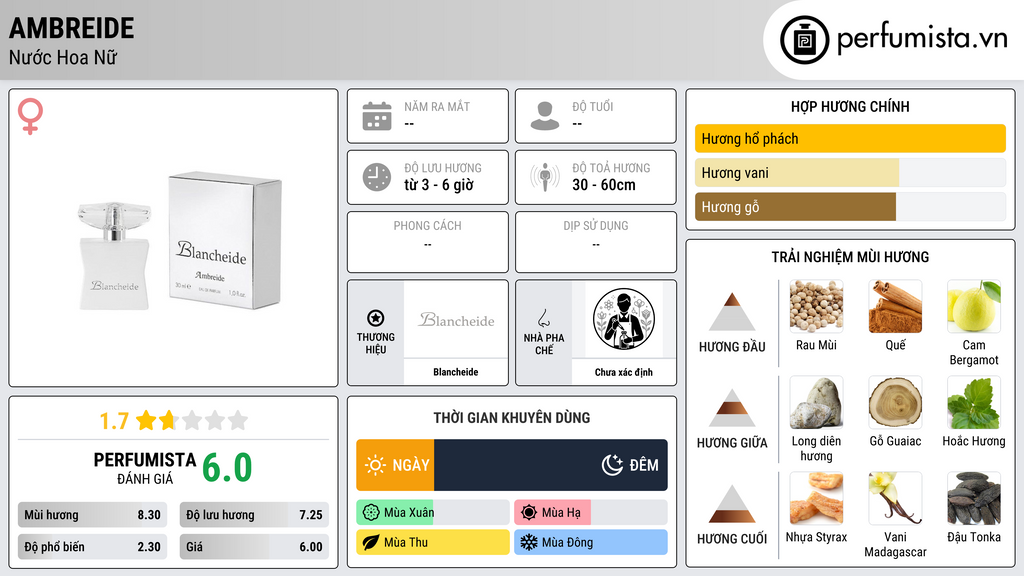Click the Gỗ Guaiac wood slice image
Viewport: 1024px width, 576px height.
tap(895, 402)
